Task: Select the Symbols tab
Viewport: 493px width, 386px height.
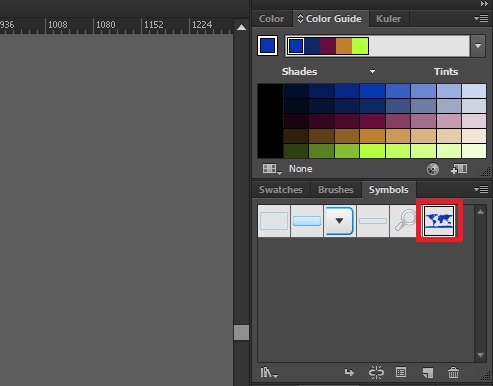Action: point(388,190)
